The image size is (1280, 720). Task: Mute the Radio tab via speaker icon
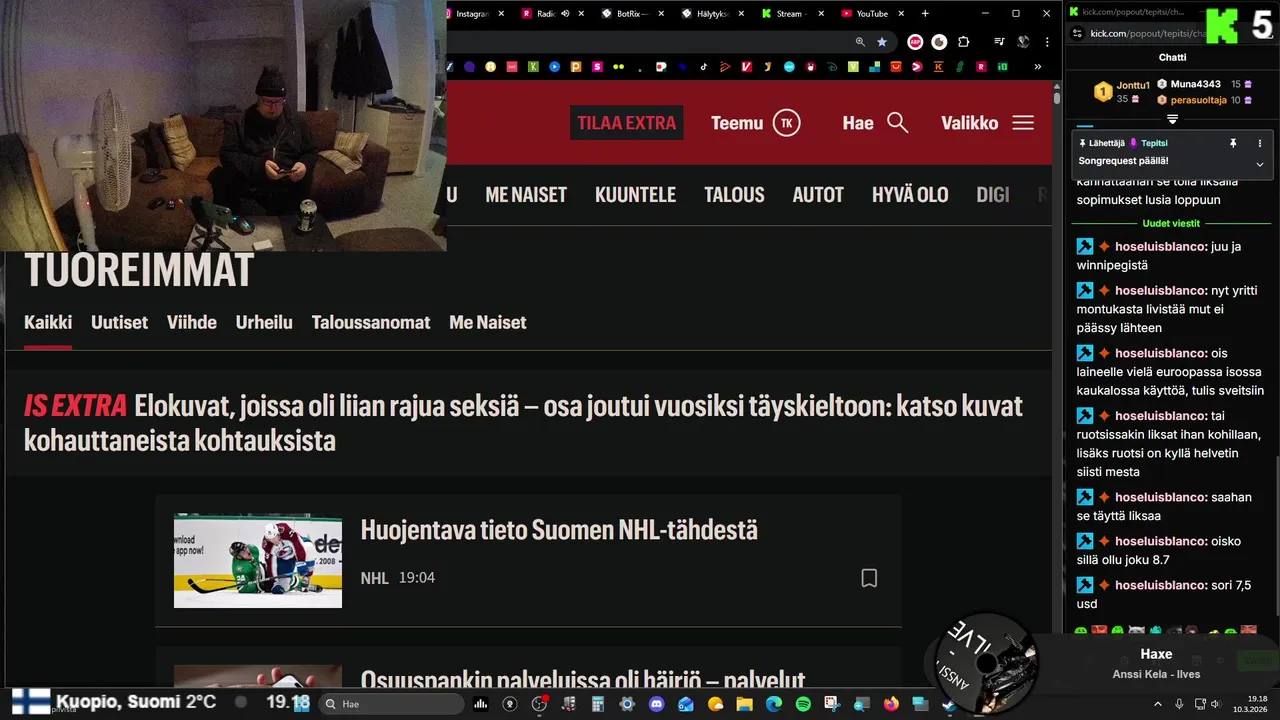click(565, 14)
